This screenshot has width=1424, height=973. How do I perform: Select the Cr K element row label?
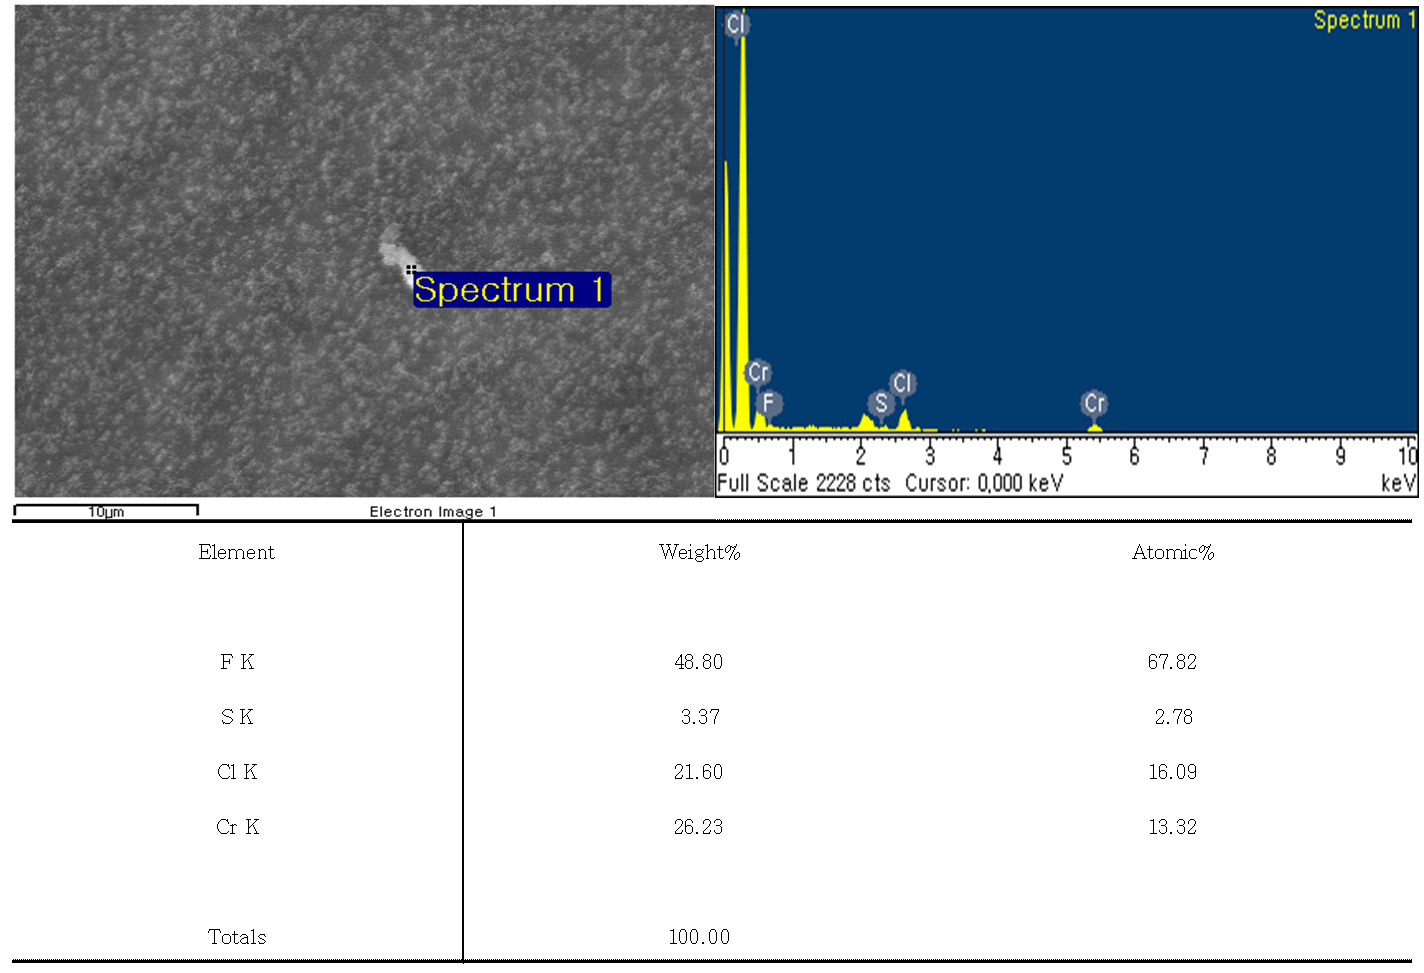pos(237,827)
